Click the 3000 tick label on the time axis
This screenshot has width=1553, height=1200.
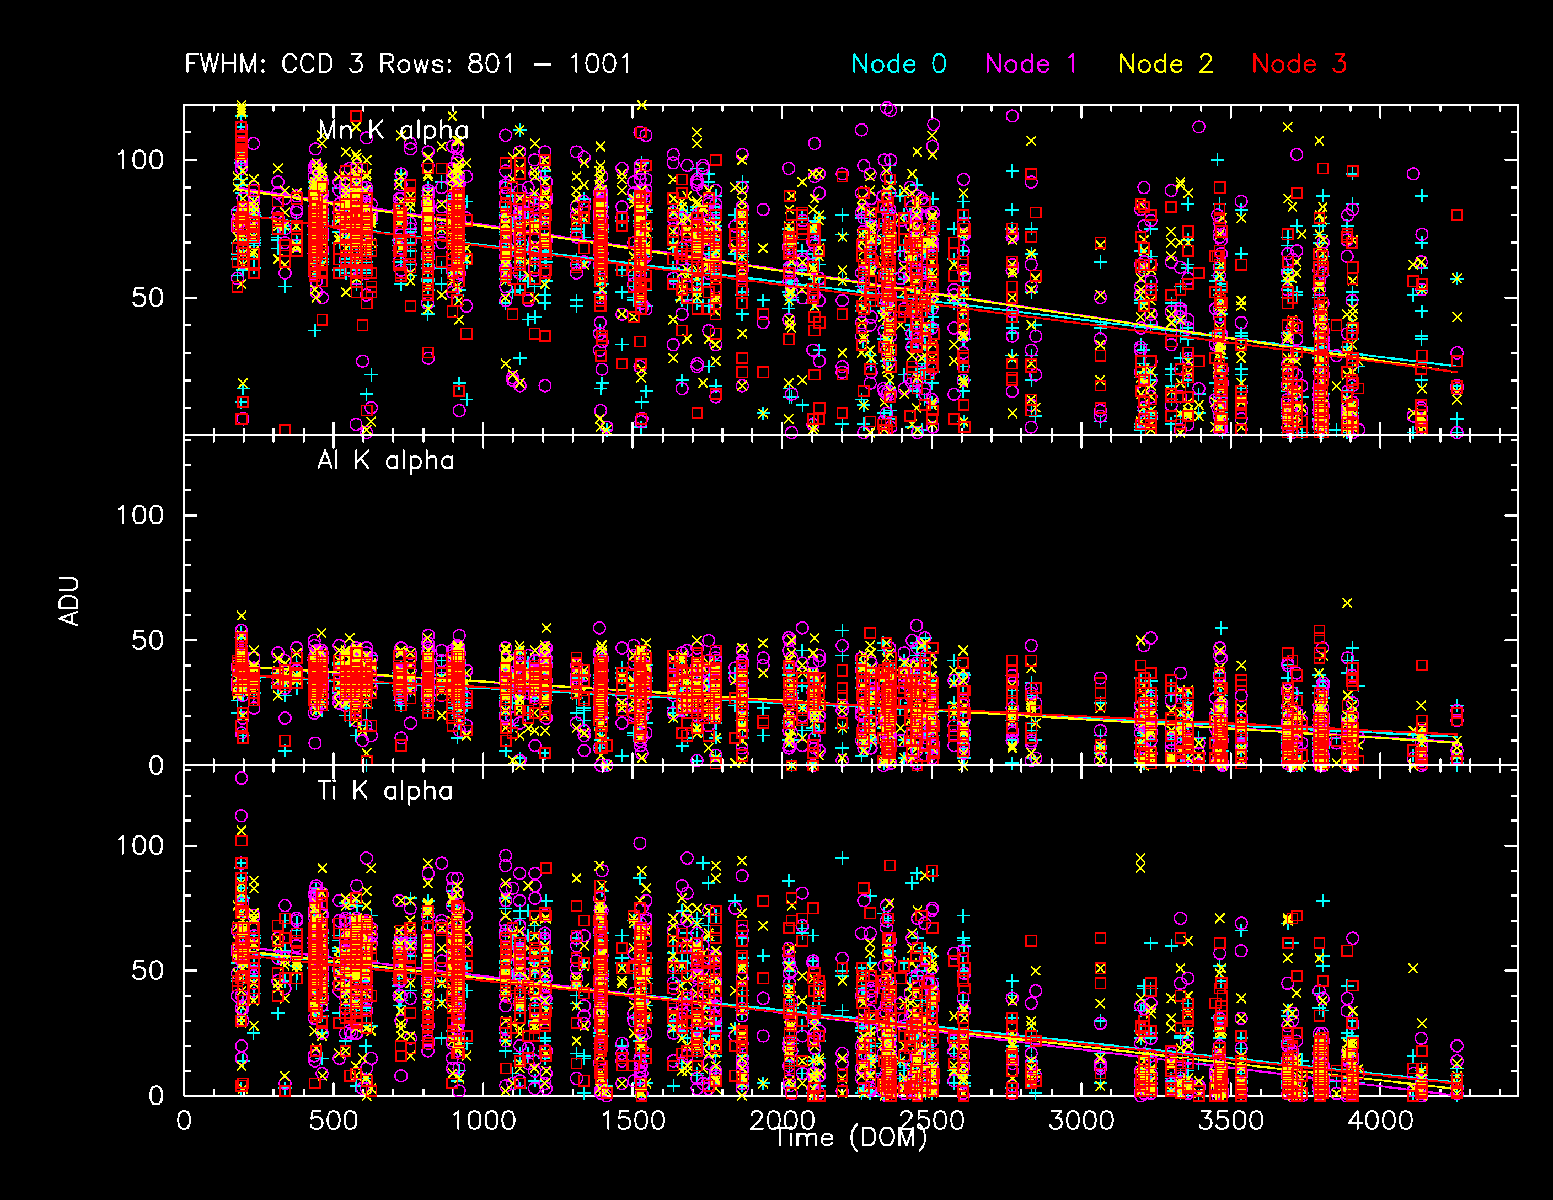pyautogui.click(x=1082, y=1120)
